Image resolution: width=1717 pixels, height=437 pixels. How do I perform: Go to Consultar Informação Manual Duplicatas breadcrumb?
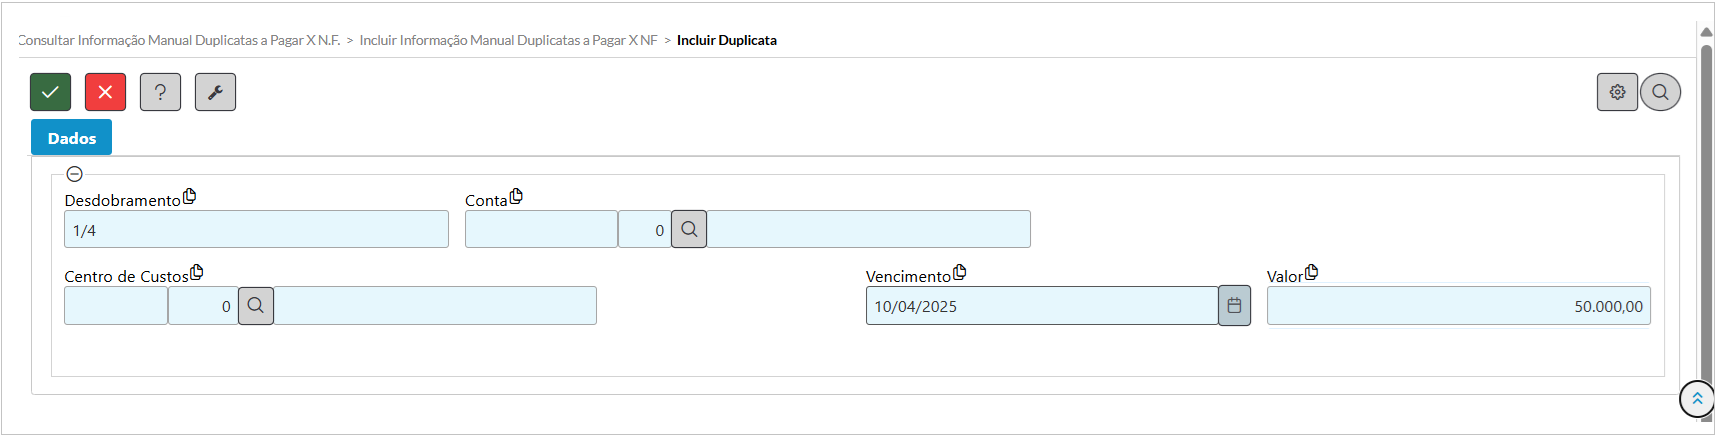180,40
